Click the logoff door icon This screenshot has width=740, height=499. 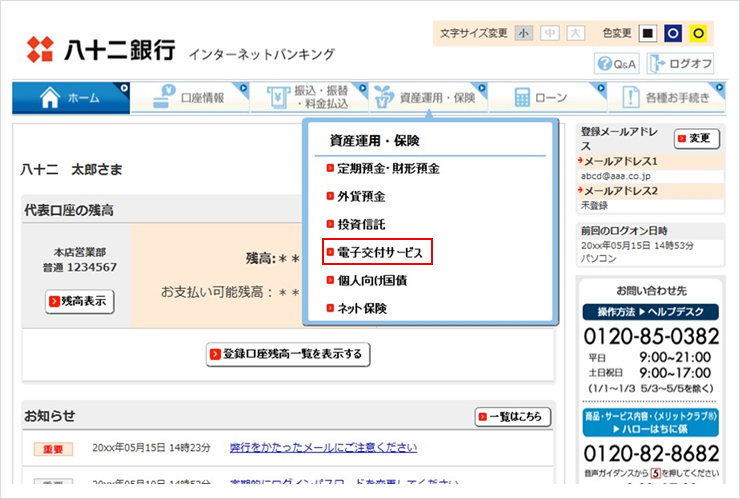point(657,64)
